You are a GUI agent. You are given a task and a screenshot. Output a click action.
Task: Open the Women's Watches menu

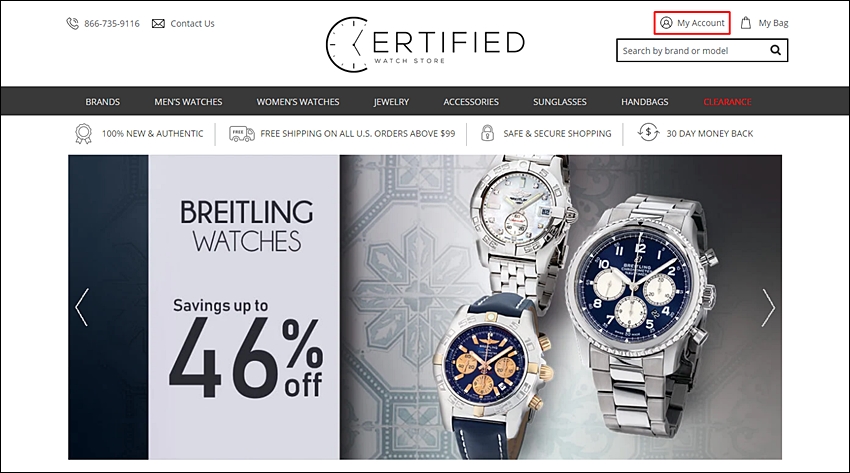(298, 102)
